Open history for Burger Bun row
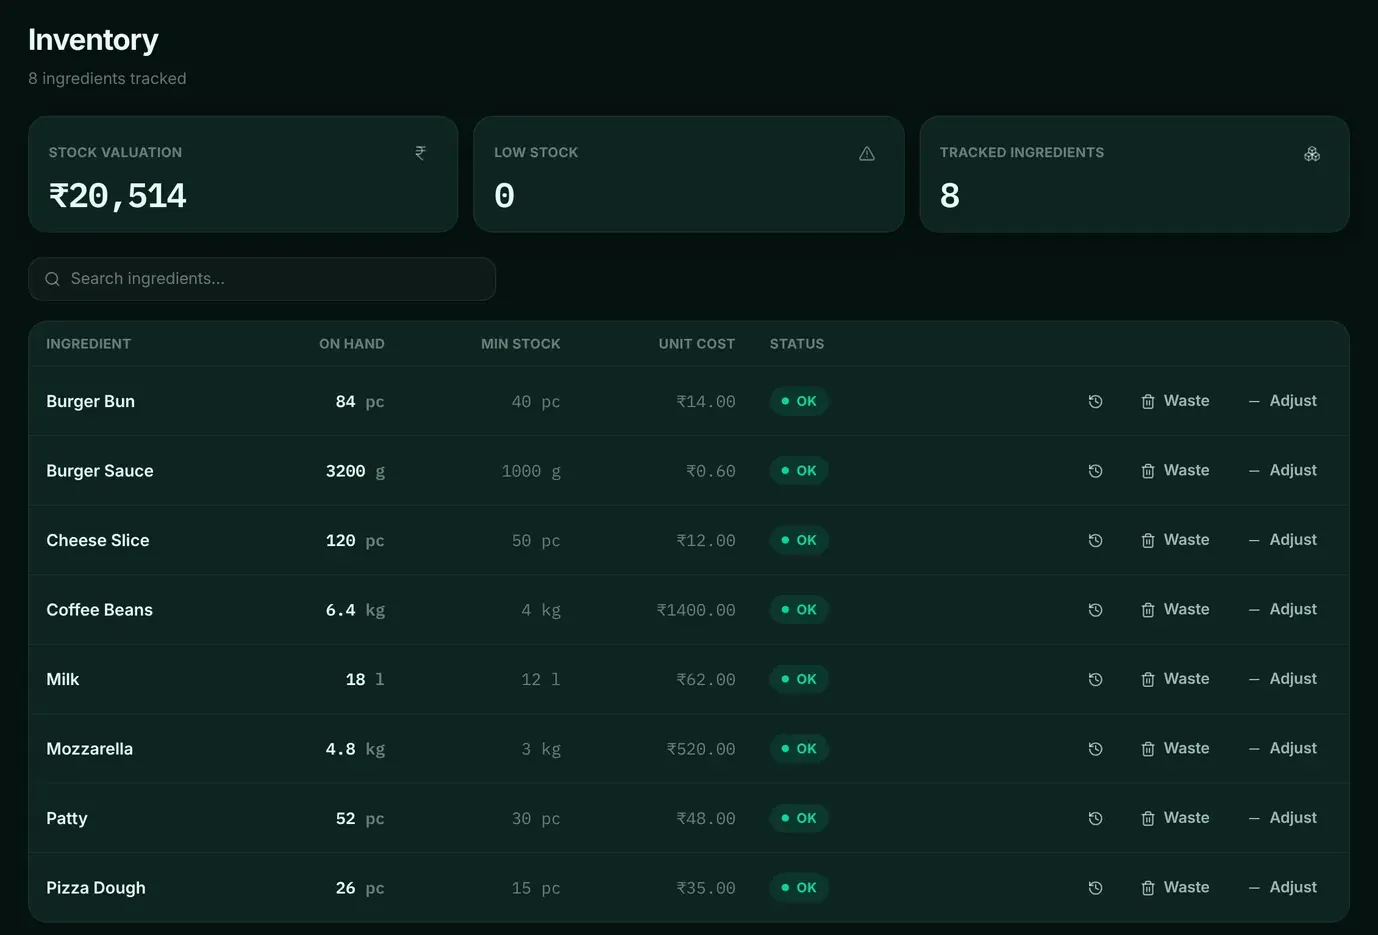 [x=1095, y=401]
